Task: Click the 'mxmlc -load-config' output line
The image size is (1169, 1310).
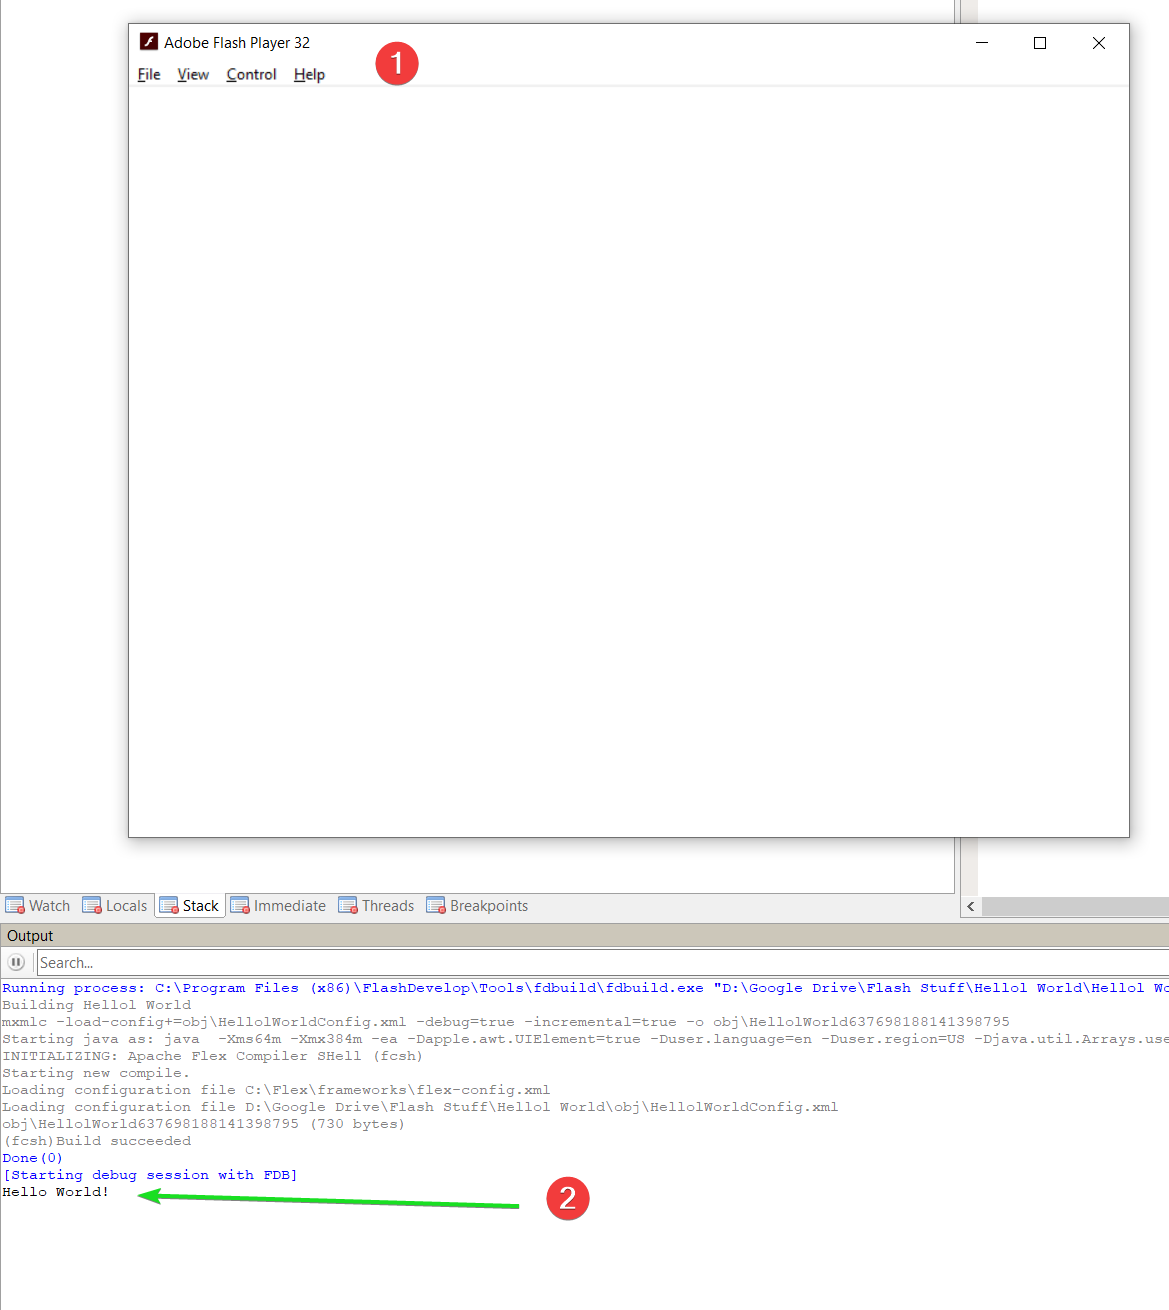Action: 506,1022
